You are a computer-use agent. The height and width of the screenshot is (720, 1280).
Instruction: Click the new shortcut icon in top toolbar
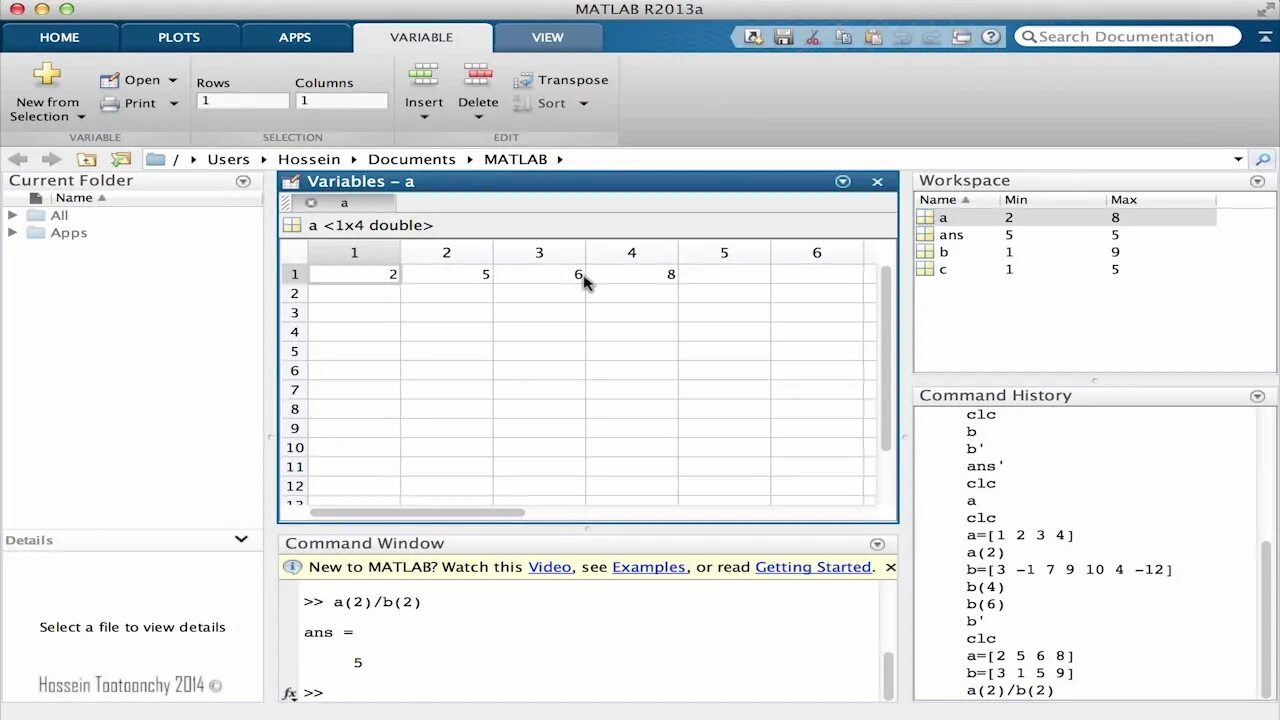[753, 37]
